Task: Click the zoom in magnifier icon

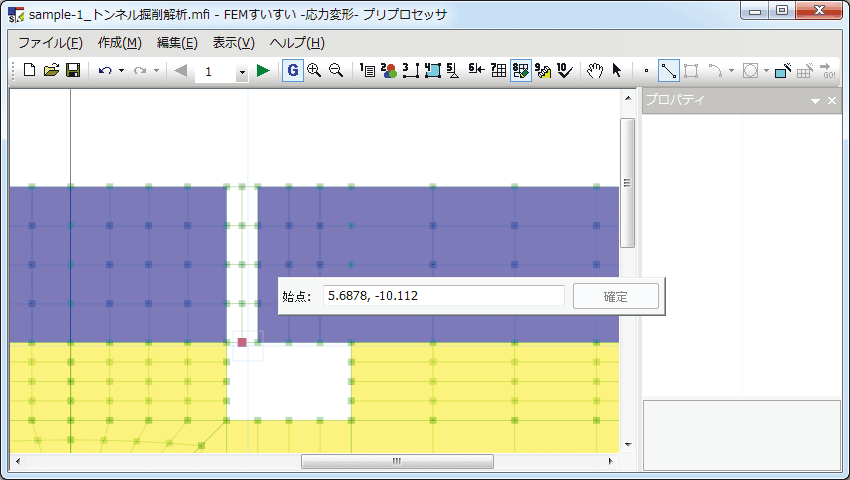Action: [x=314, y=71]
